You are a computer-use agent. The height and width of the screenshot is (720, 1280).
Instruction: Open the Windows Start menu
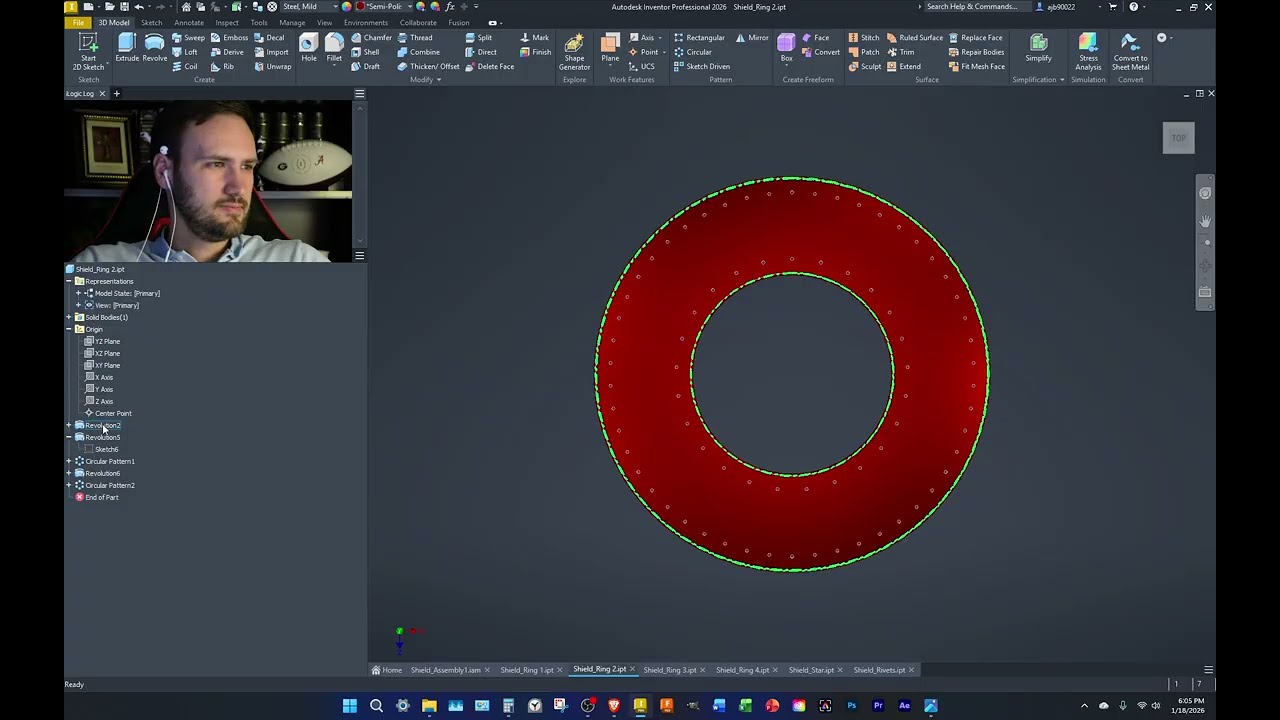tap(350, 706)
